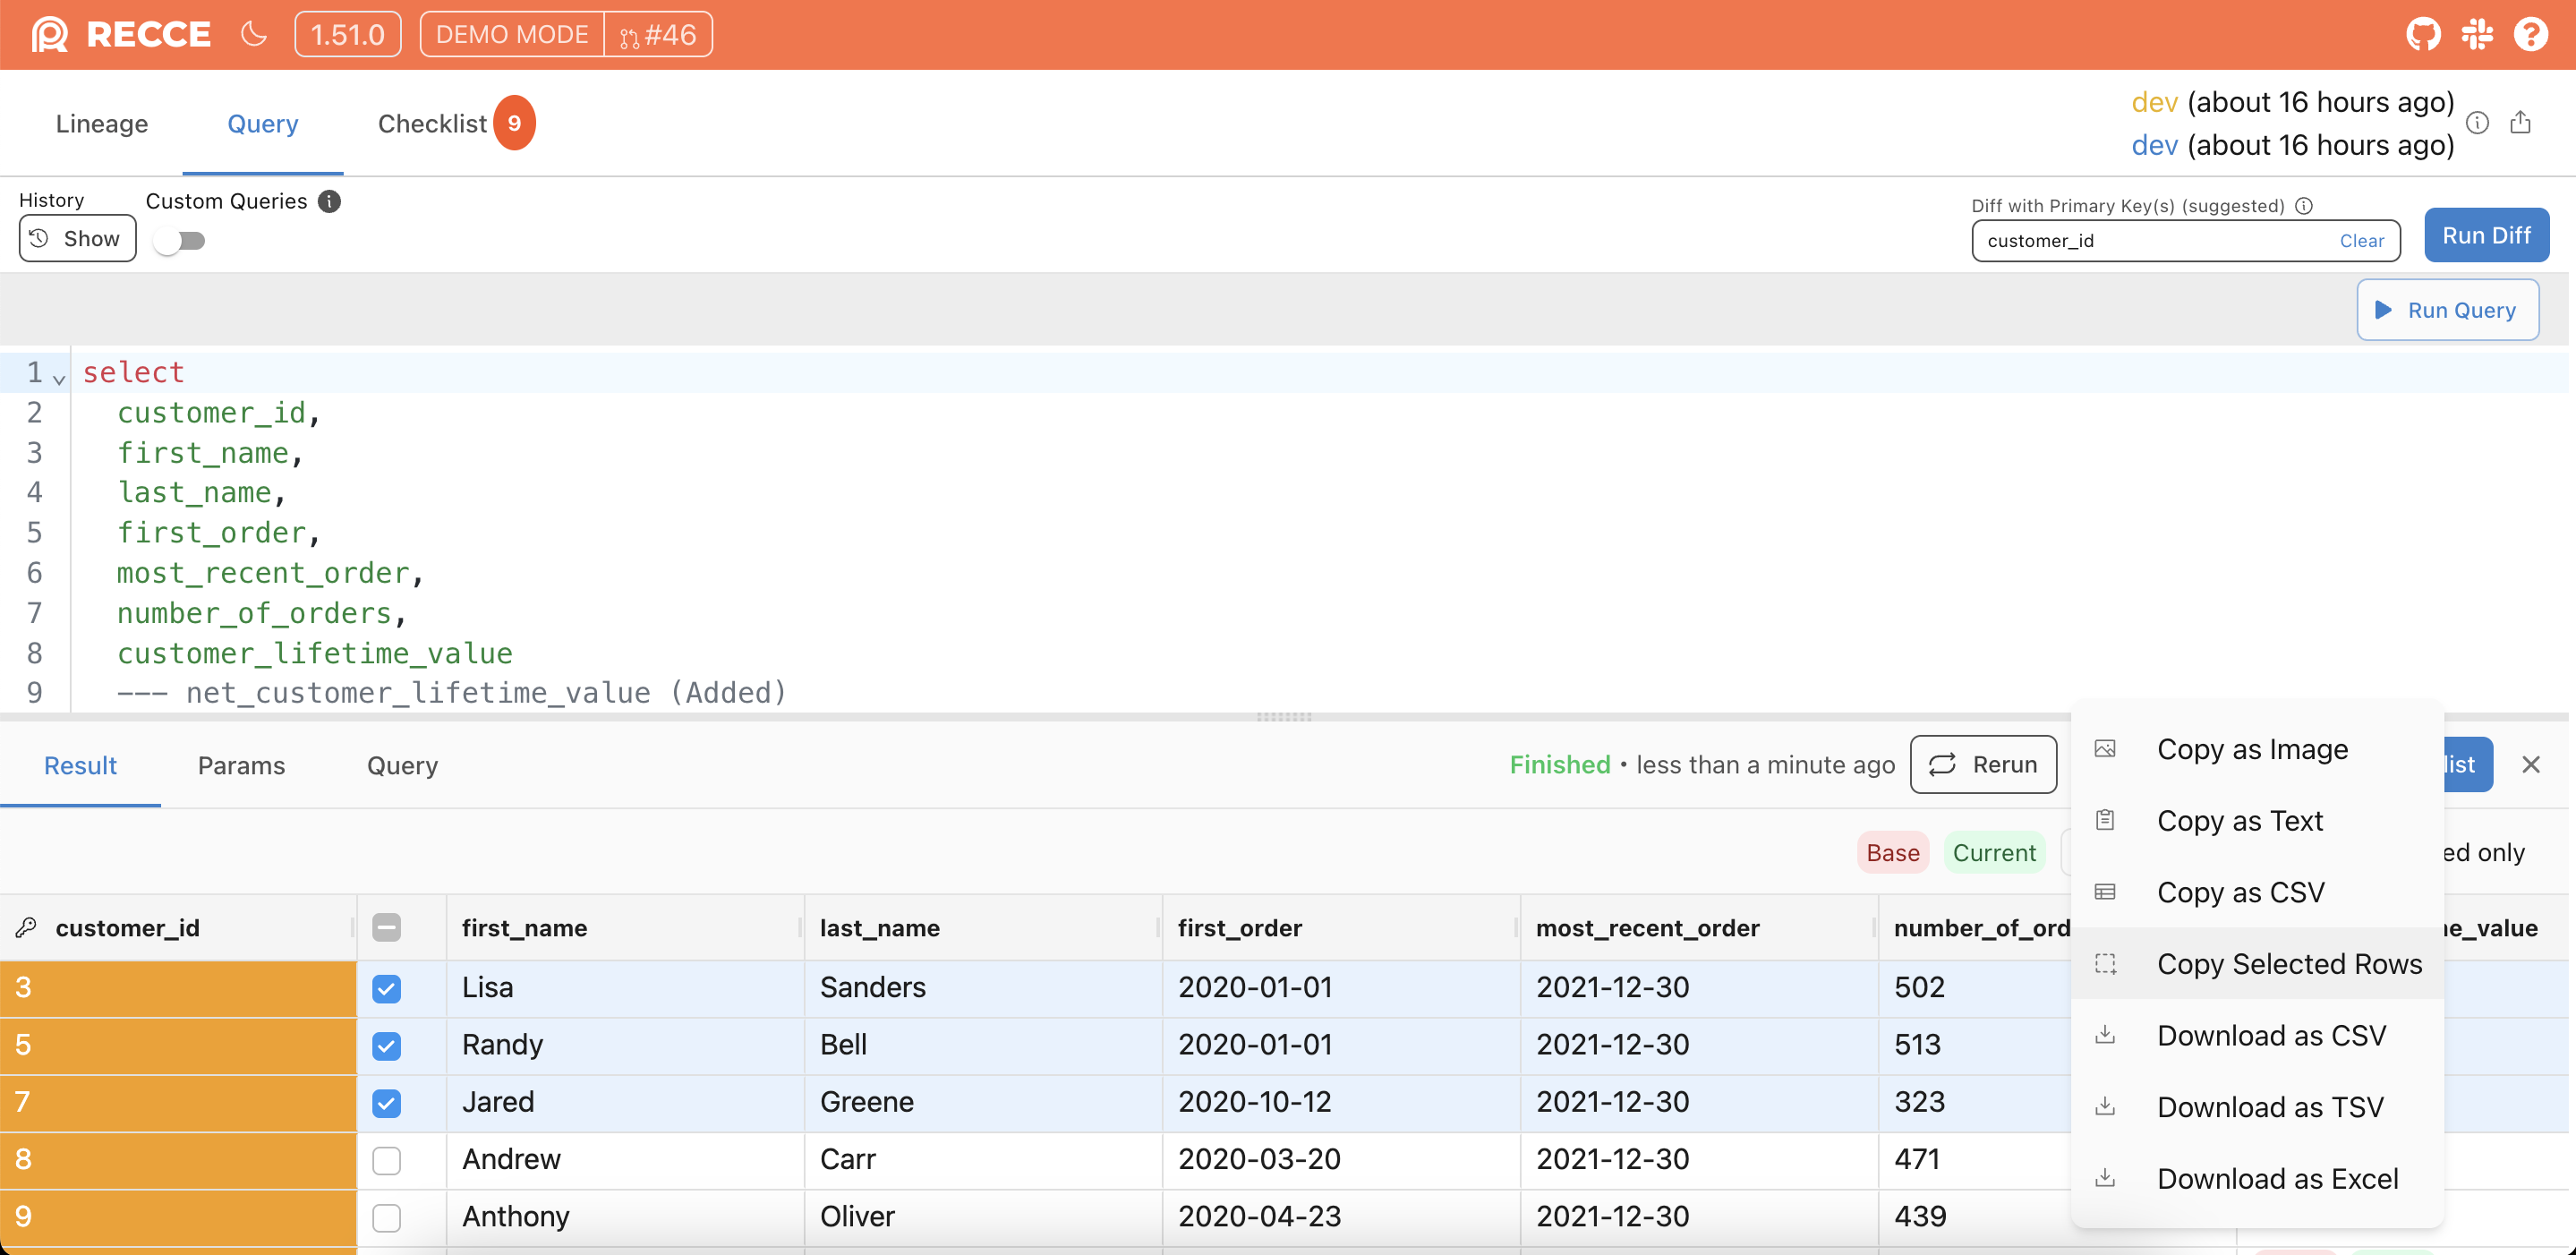Viewport: 2576px width, 1255px height.
Task: Click the pull request #46 badge
Action: pyautogui.click(x=658, y=34)
